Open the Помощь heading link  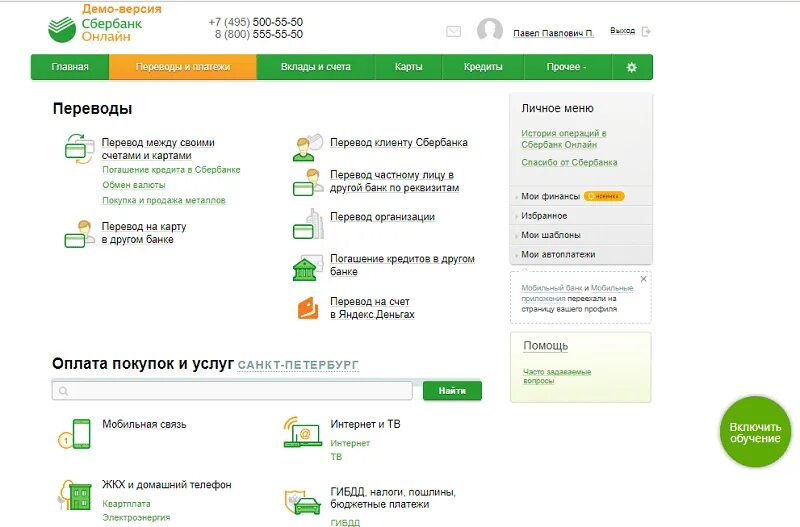(x=545, y=346)
